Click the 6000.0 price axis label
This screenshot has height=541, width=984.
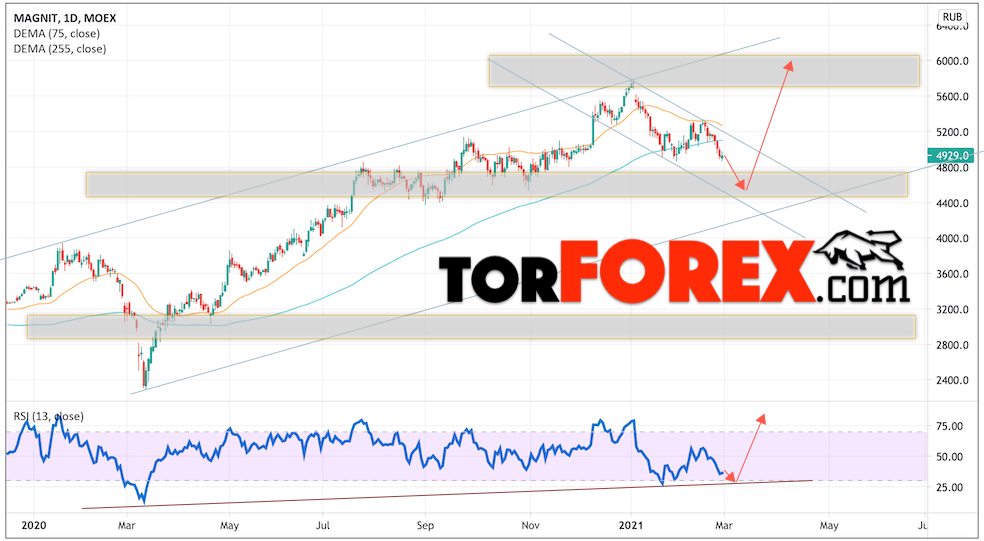pyautogui.click(x=952, y=62)
